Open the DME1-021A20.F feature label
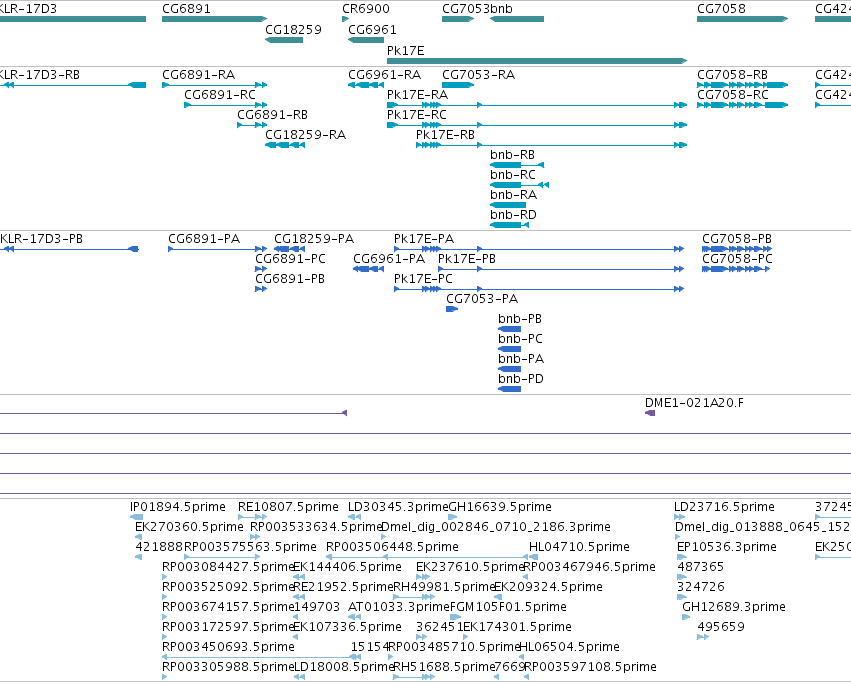Viewport: 851px width, 682px height. click(694, 403)
